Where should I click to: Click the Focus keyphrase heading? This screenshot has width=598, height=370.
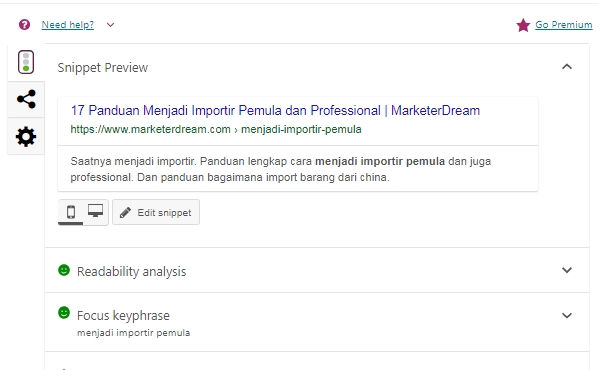(123, 316)
